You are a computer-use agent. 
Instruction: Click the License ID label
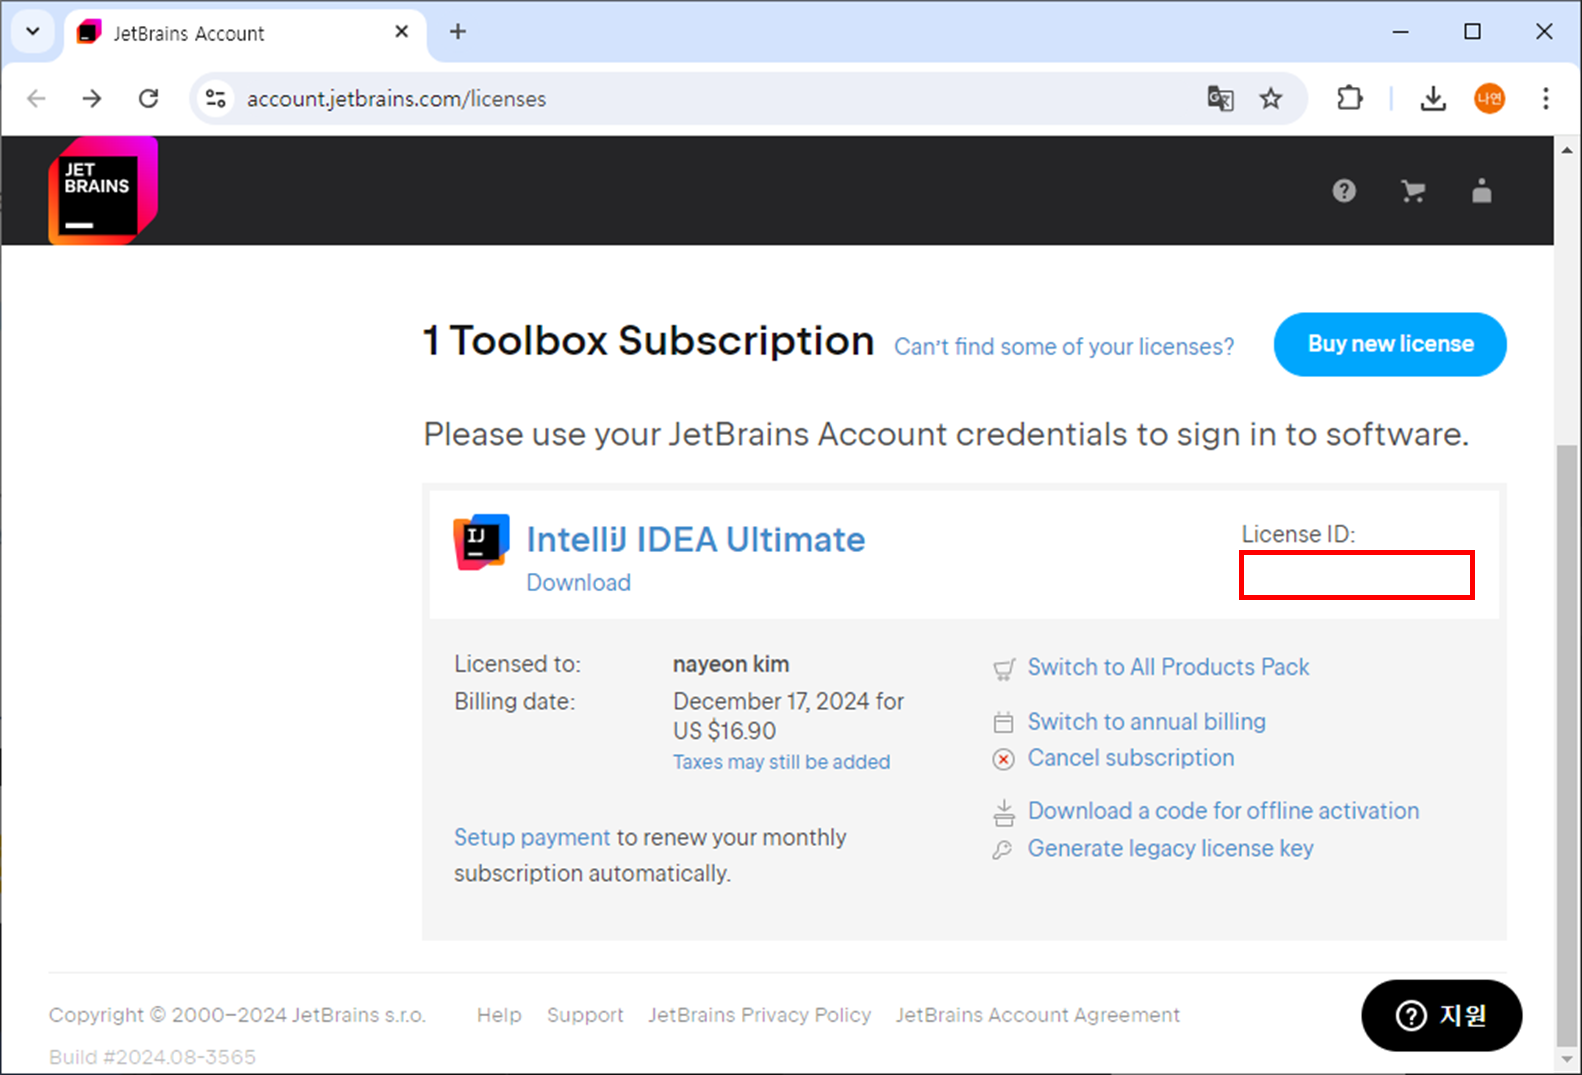[1298, 534]
